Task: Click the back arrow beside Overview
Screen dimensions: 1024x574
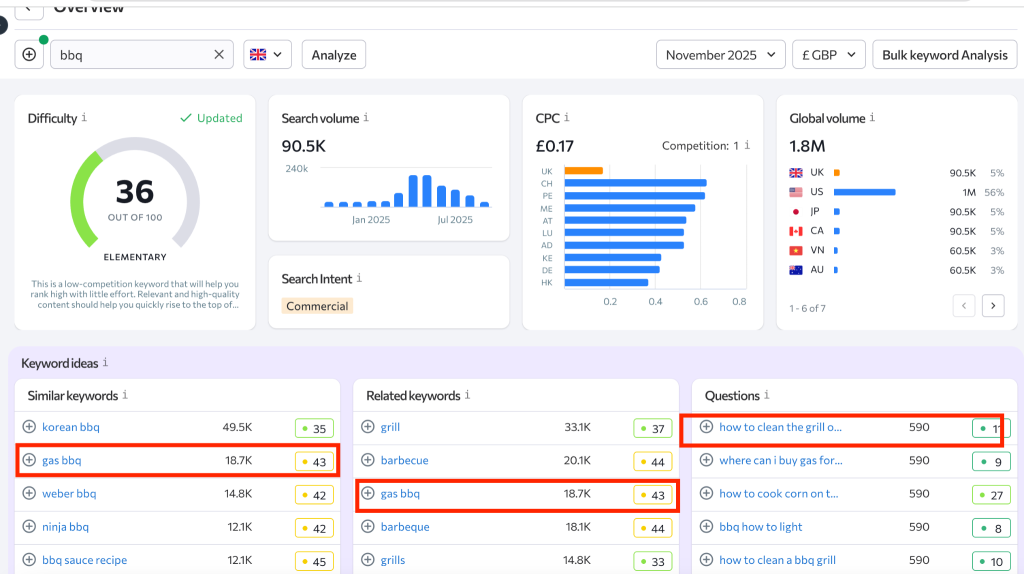Action: (x=29, y=8)
